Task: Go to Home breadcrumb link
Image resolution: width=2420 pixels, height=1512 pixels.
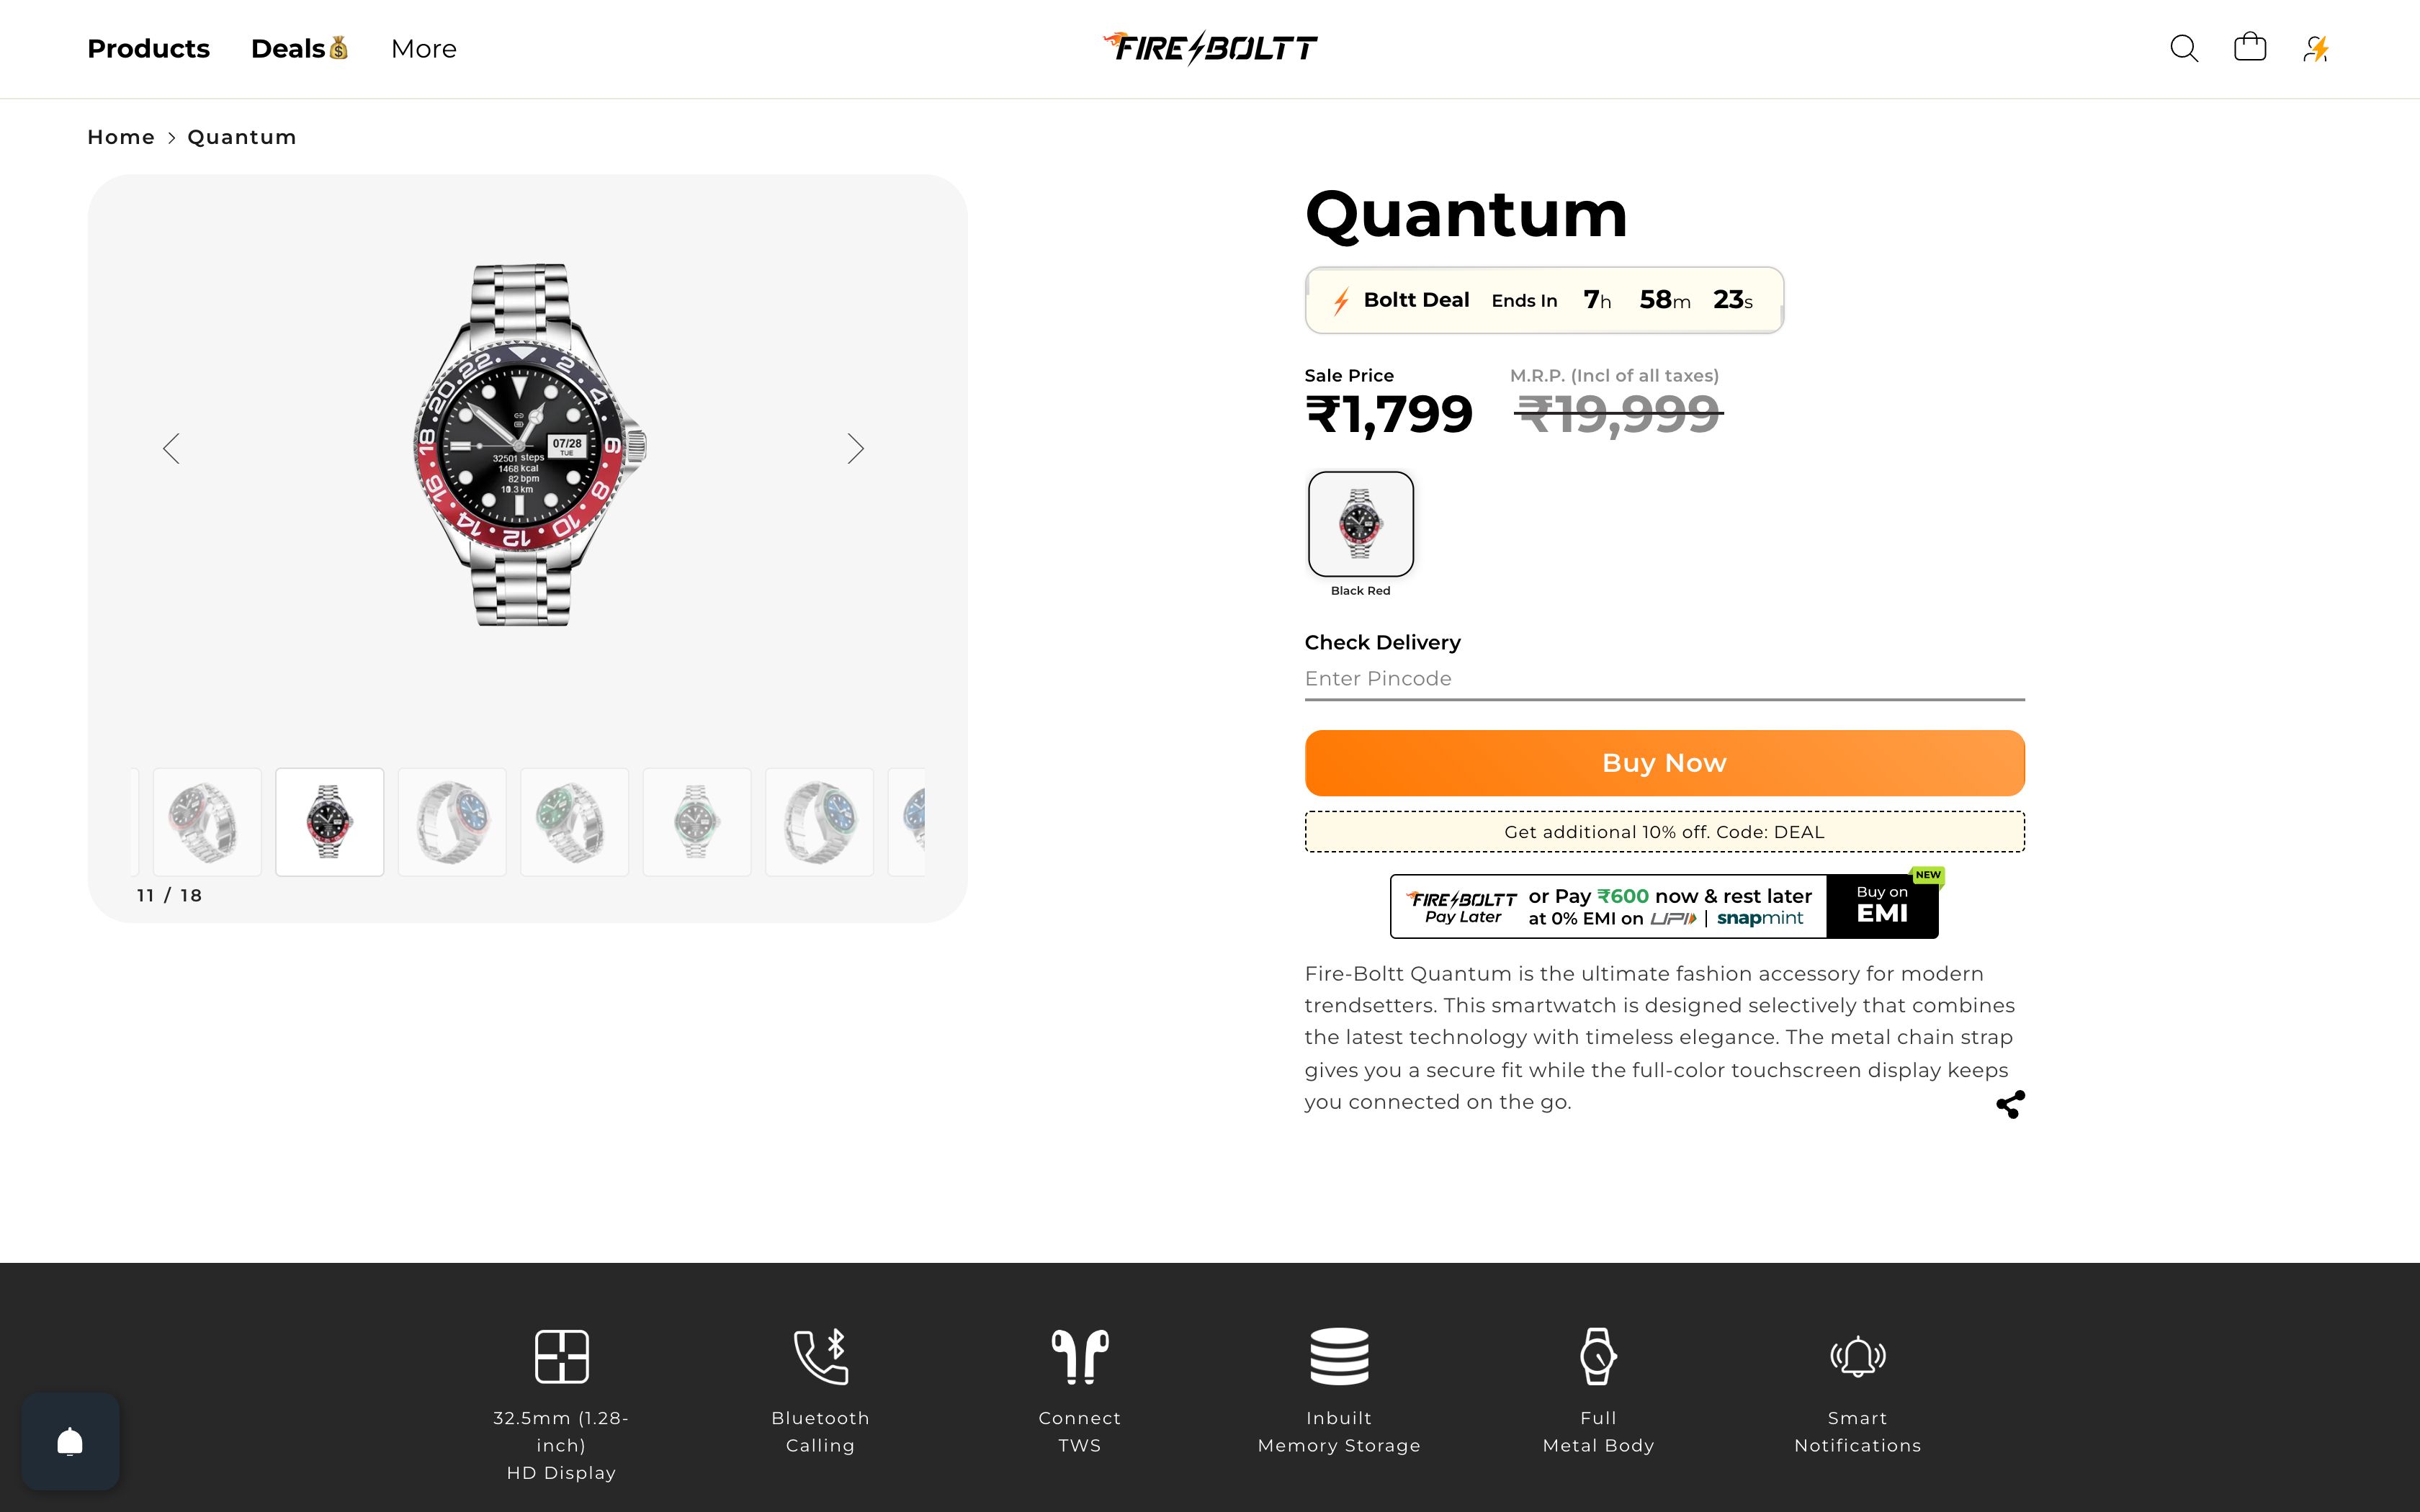Action: (120, 137)
